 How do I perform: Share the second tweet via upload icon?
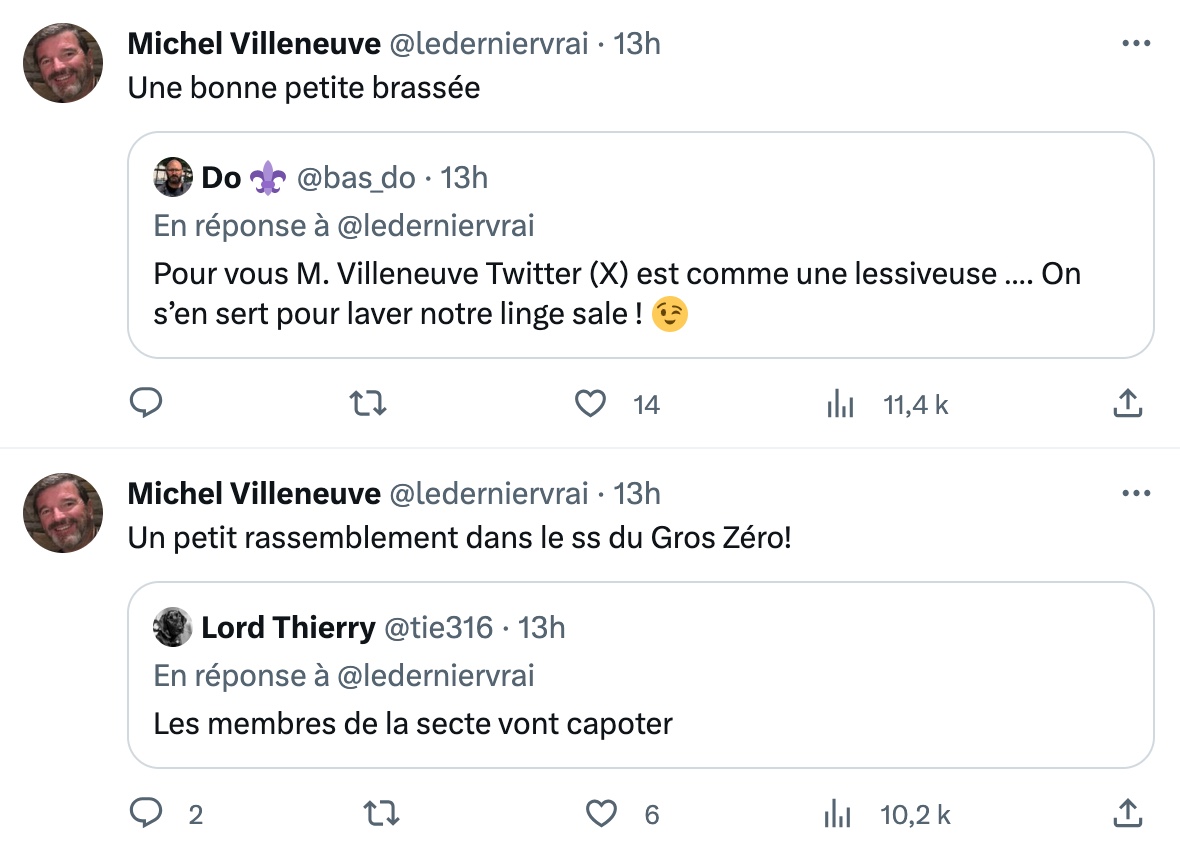[x=1127, y=813]
